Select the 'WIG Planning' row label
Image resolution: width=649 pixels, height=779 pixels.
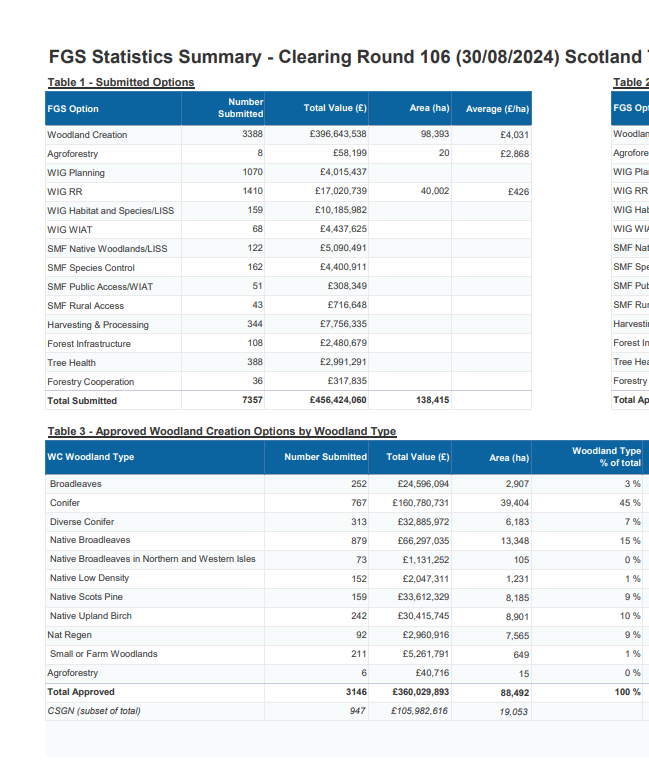point(76,173)
